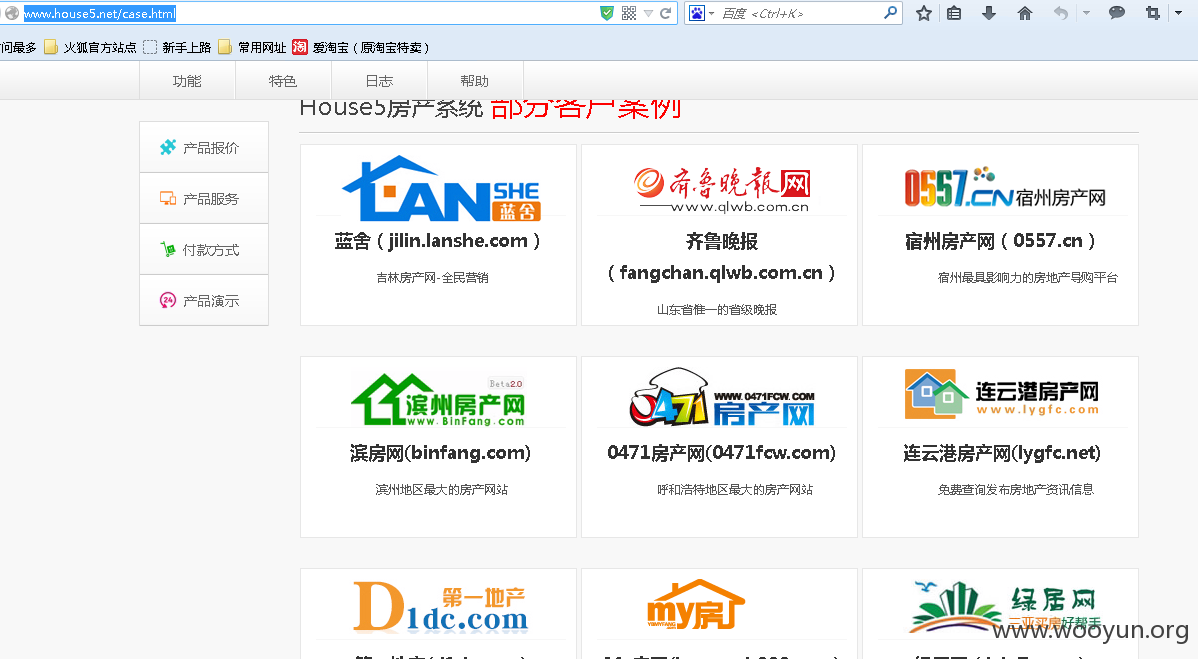Screen dimensions: 1198x659
Task: Switch to the 帮助 tab
Action: [x=474, y=81]
